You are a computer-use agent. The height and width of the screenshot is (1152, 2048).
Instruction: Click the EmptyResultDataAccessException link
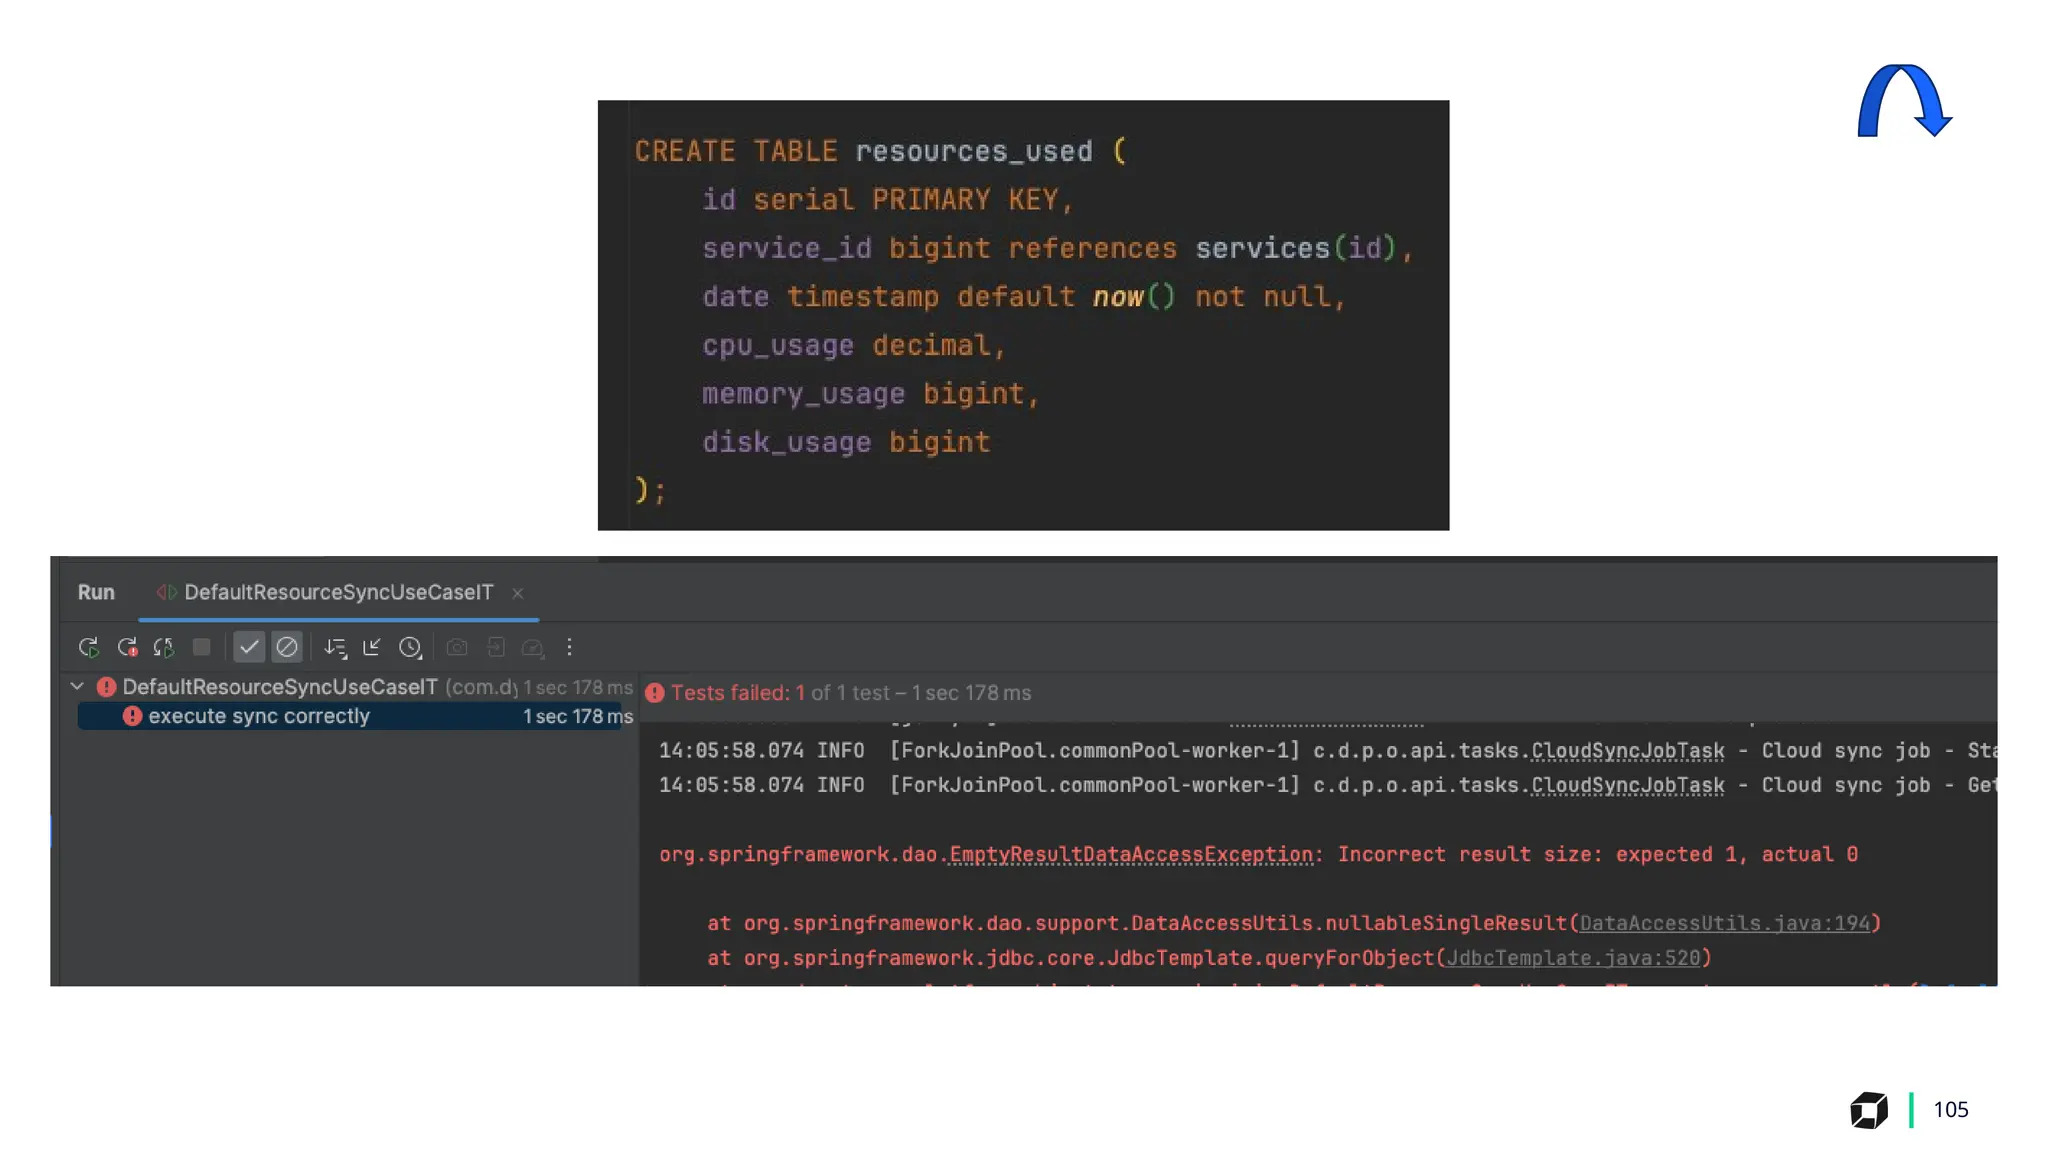click(1130, 854)
